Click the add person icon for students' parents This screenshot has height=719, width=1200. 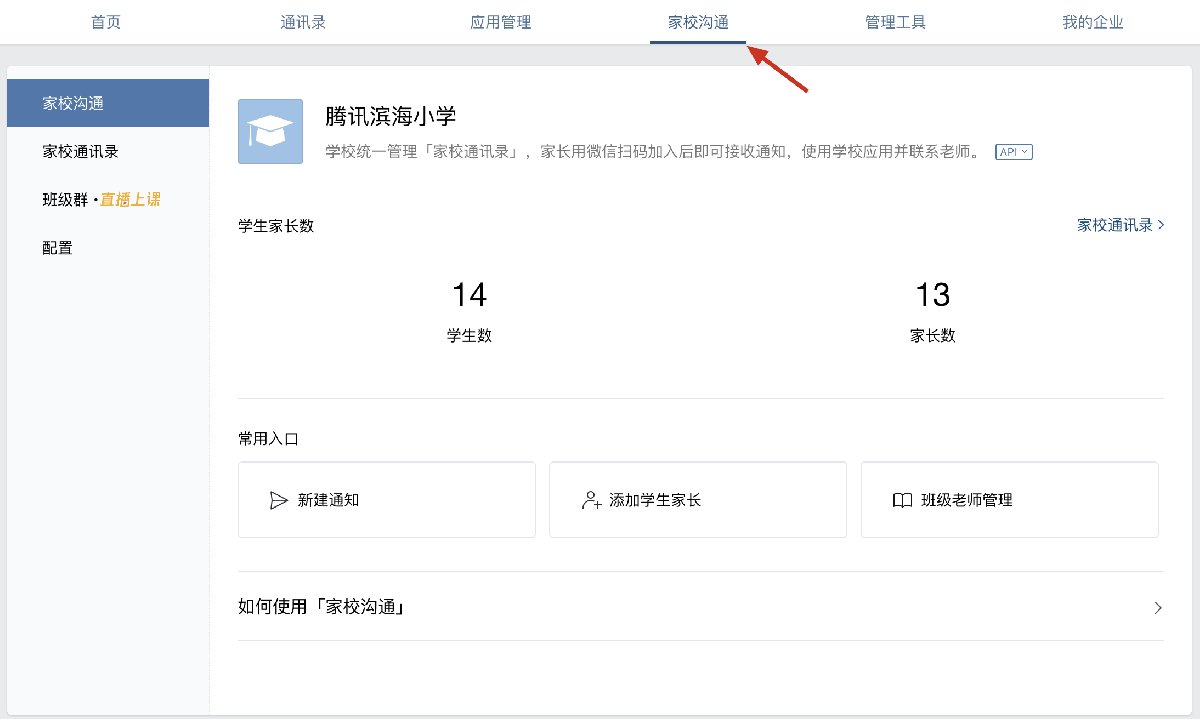pyautogui.click(x=591, y=500)
